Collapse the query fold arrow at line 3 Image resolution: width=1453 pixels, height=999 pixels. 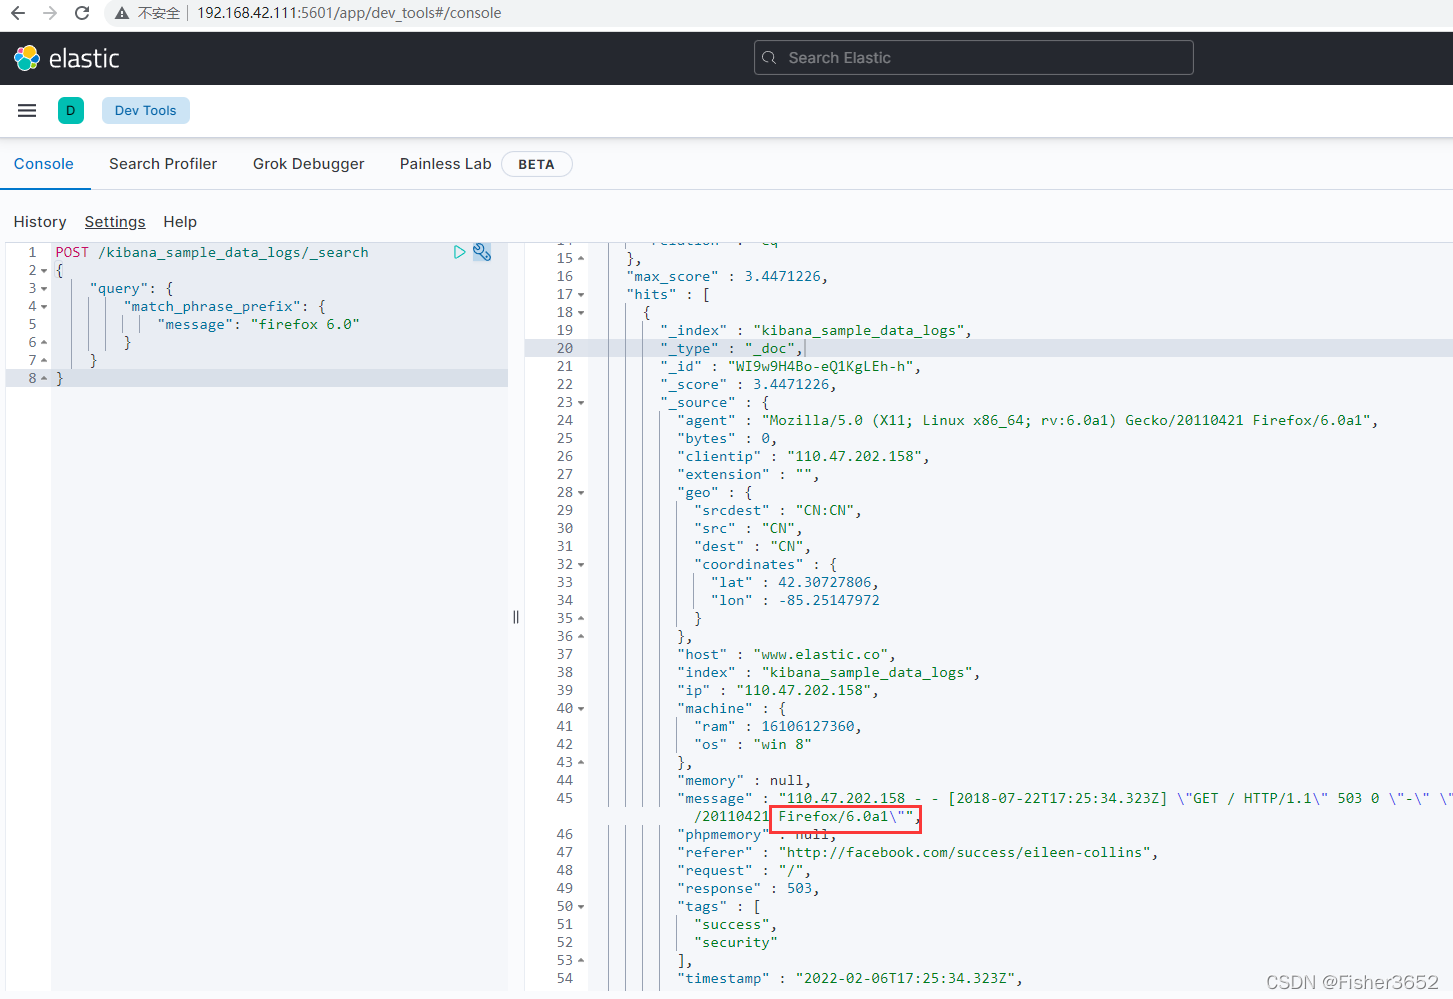click(44, 289)
